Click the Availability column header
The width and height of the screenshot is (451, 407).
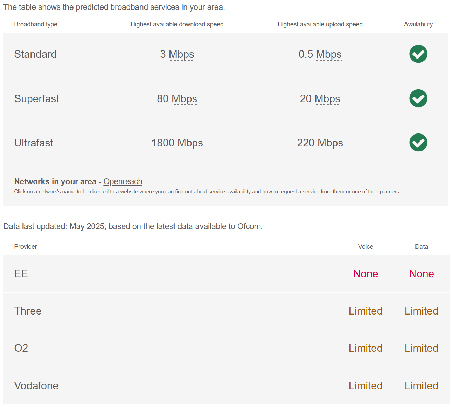(x=418, y=24)
